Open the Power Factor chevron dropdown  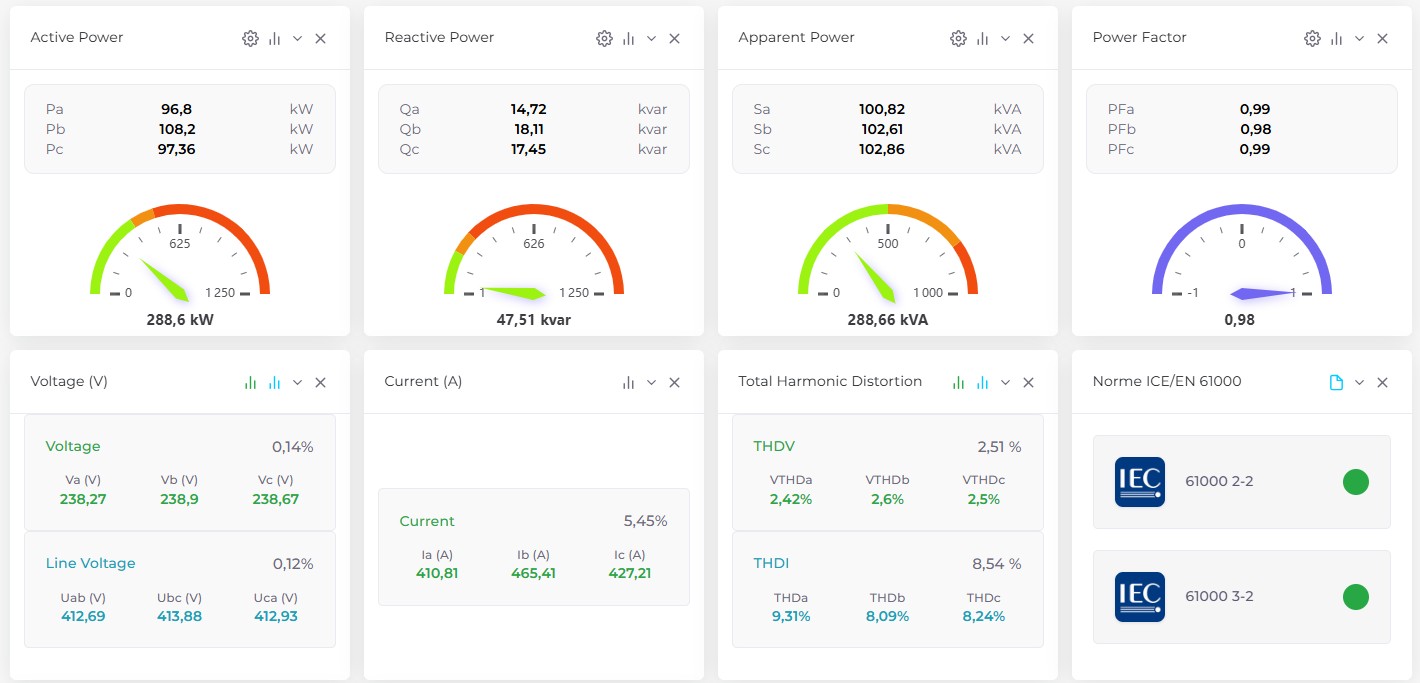coord(1359,38)
